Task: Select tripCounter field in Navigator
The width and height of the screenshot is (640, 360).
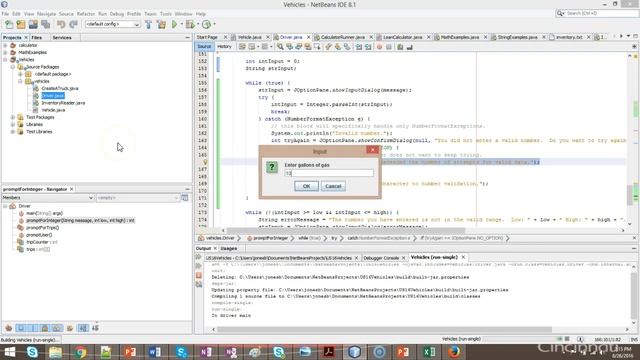Action: pyautogui.click(x=42, y=242)
